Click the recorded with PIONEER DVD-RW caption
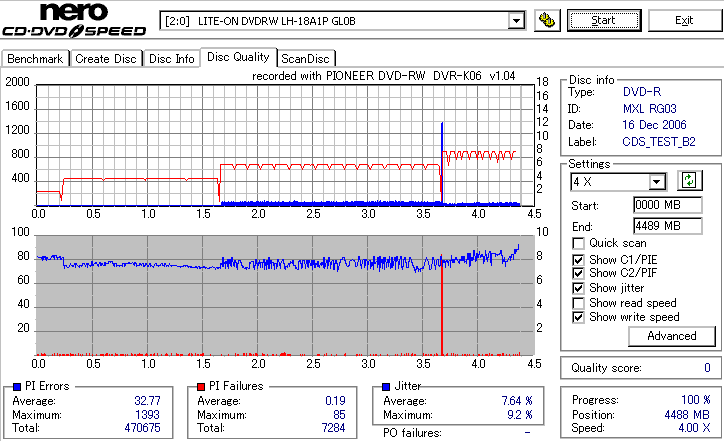Screen dimensions: 724x441 384,76
